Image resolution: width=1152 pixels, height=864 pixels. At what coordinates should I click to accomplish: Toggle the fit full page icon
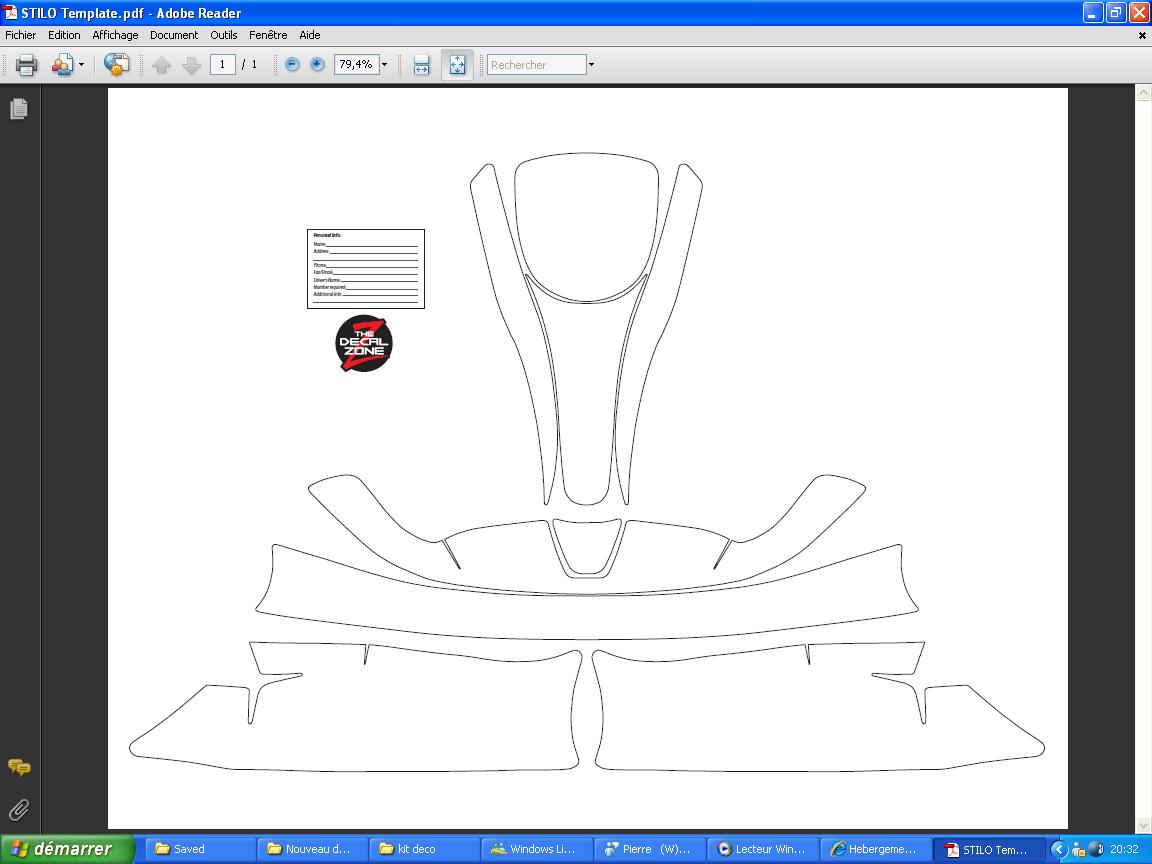(457, 65)
